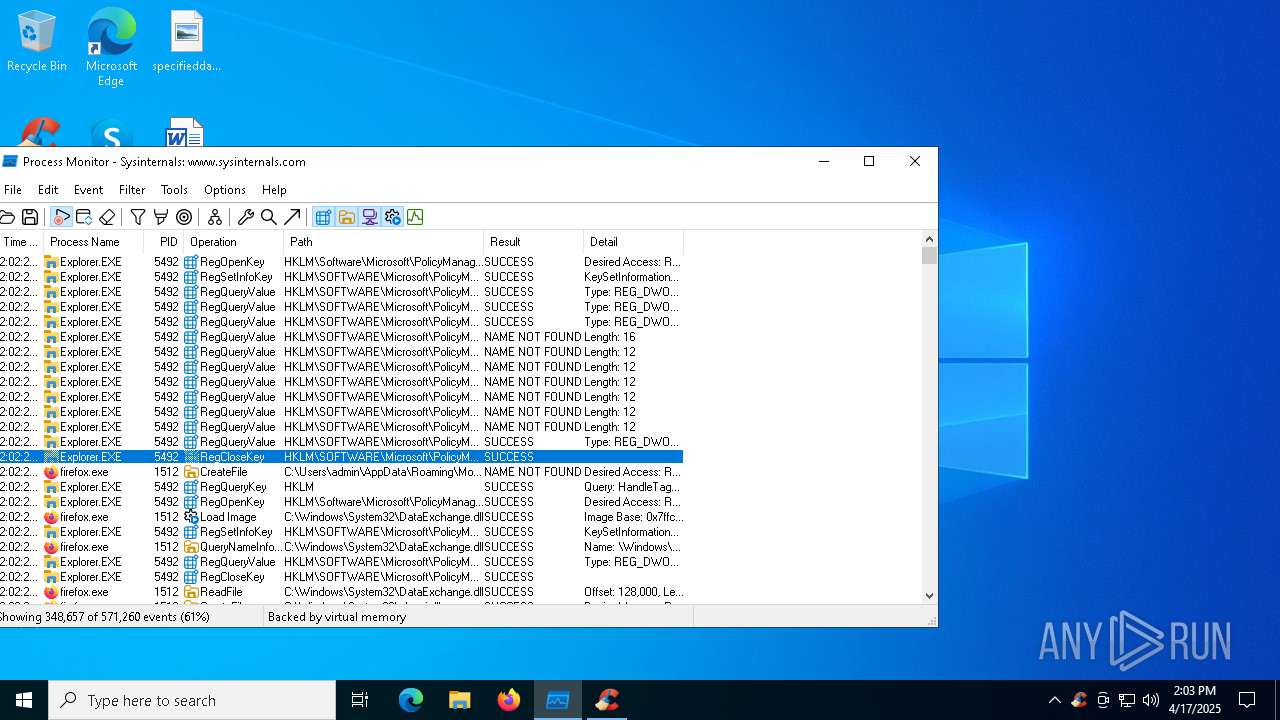Screen dimensions: 1280x720
Task: Open the notification center icon
Action: point(1247,700)
